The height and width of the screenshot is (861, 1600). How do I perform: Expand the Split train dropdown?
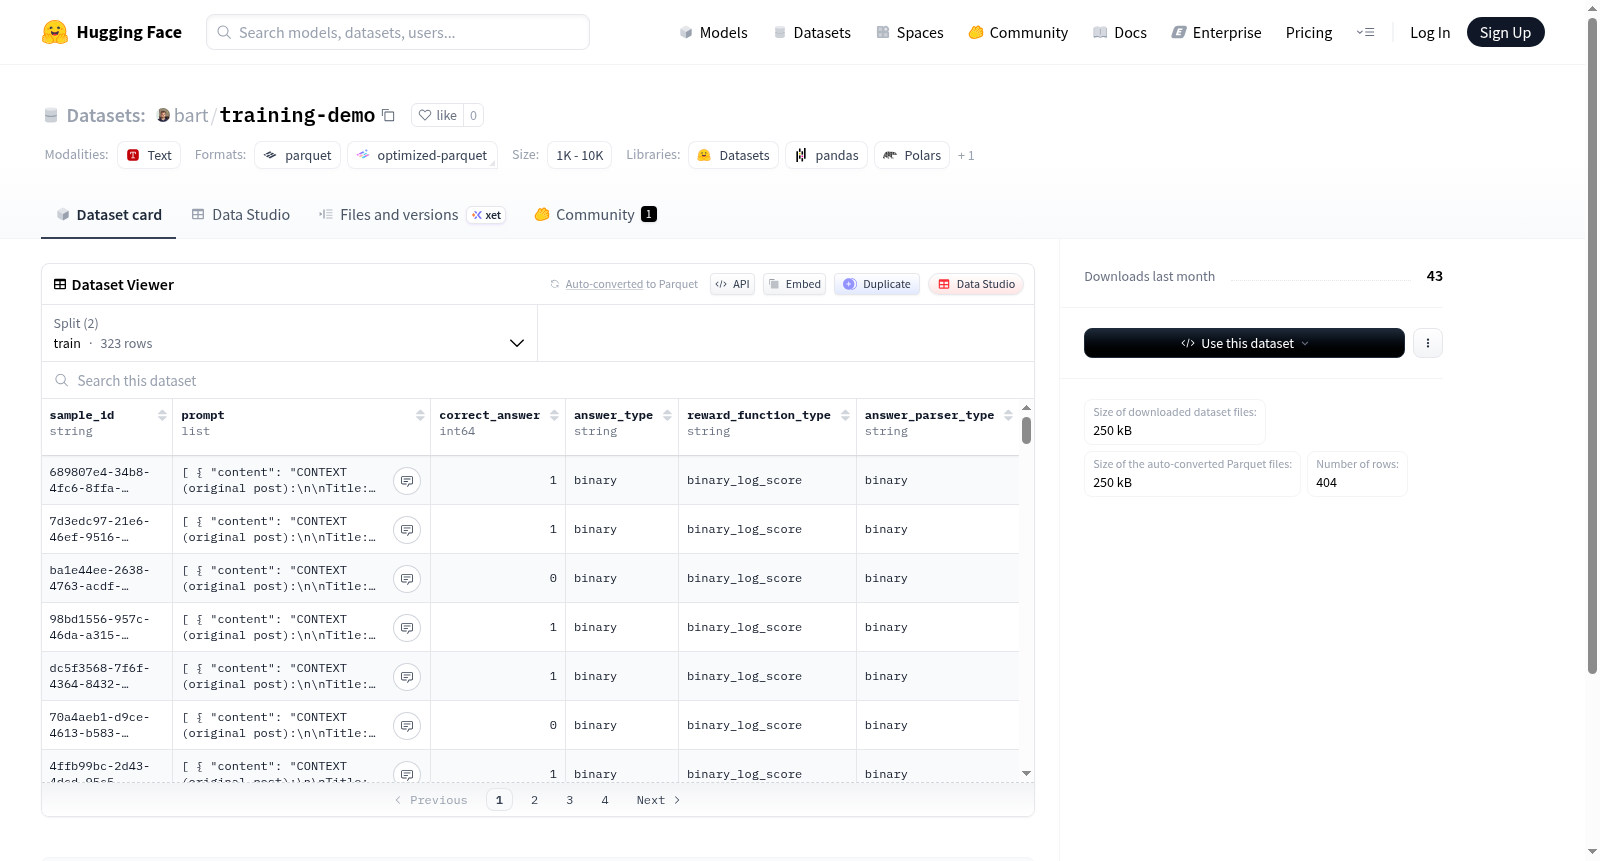pos(290,333)
